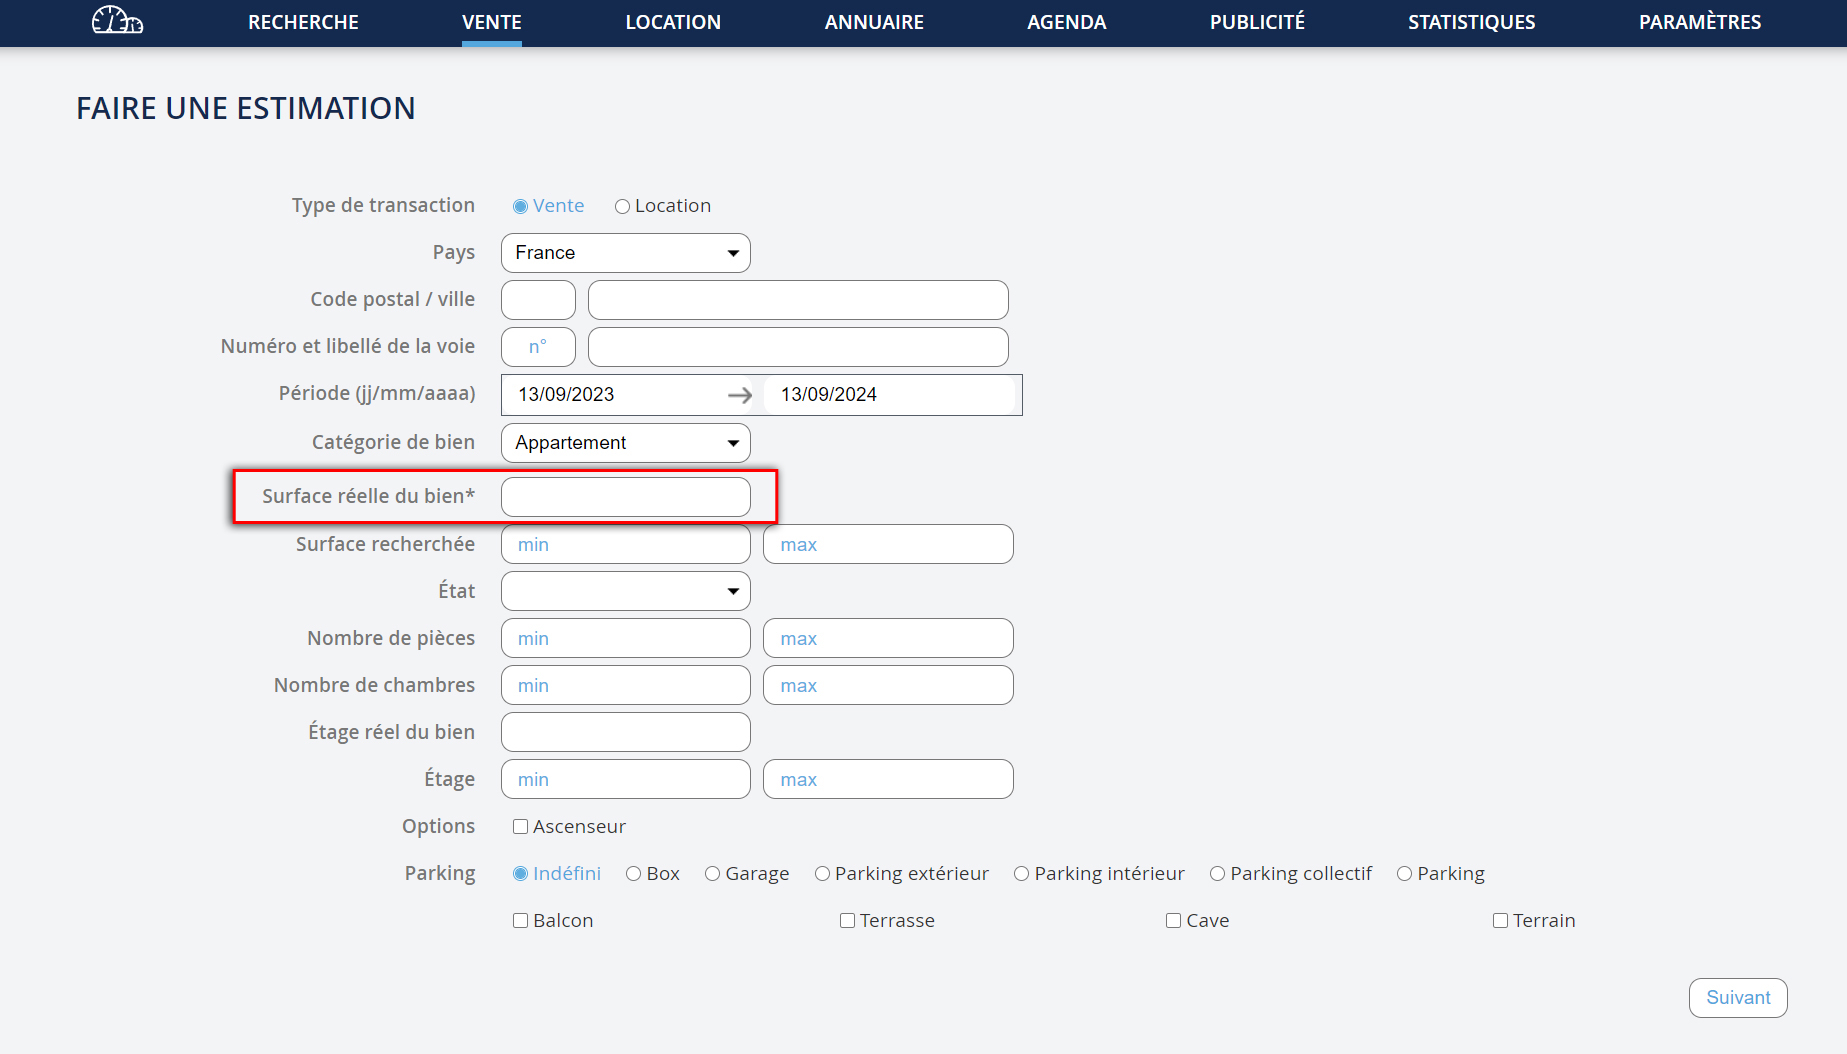Image resolution: width=1847 pixels, height=1054 pixels.
Task: Choose Parking extérieur radio button
Action: pyautogui.click(x=822, y=874)
